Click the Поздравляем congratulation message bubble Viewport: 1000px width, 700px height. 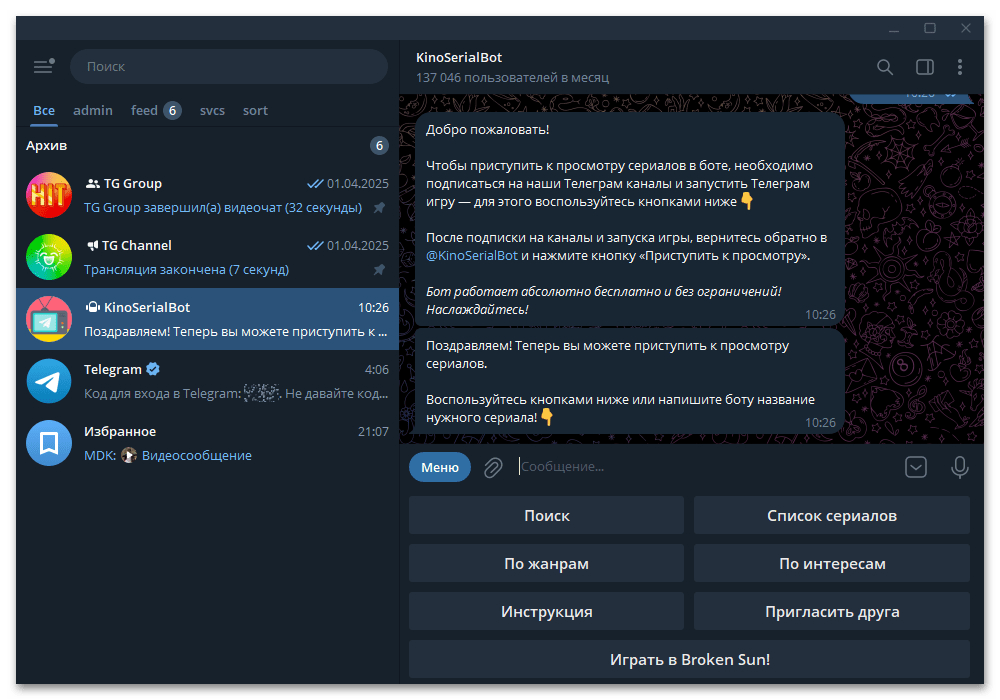[630, 381]
